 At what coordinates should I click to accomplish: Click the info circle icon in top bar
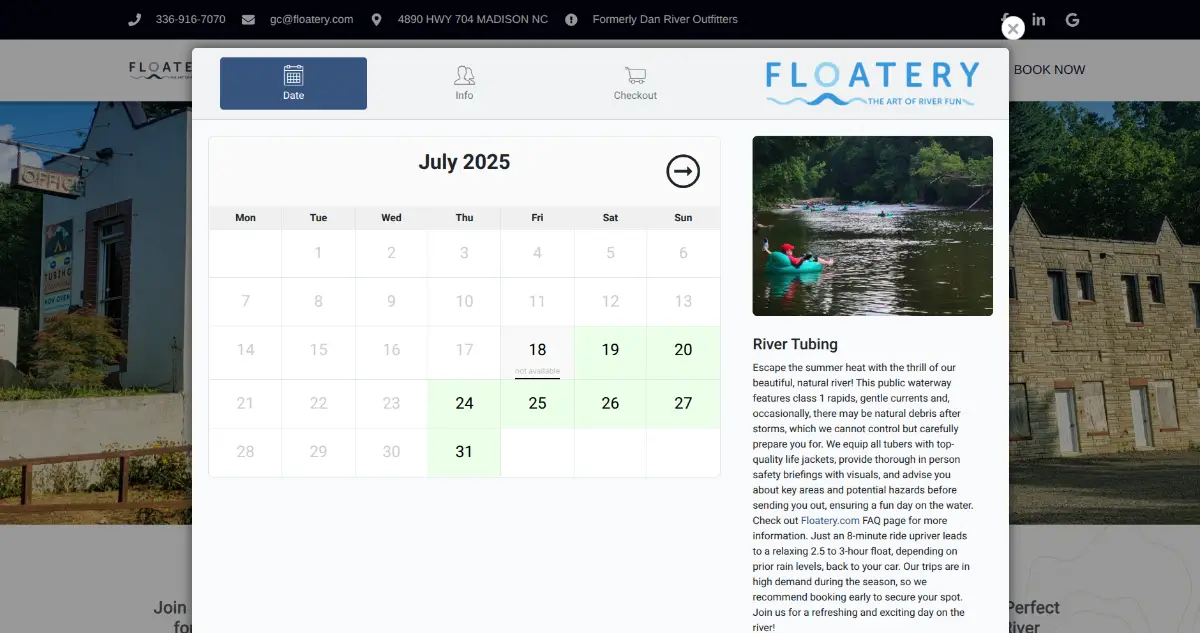(x=571, y=19)
